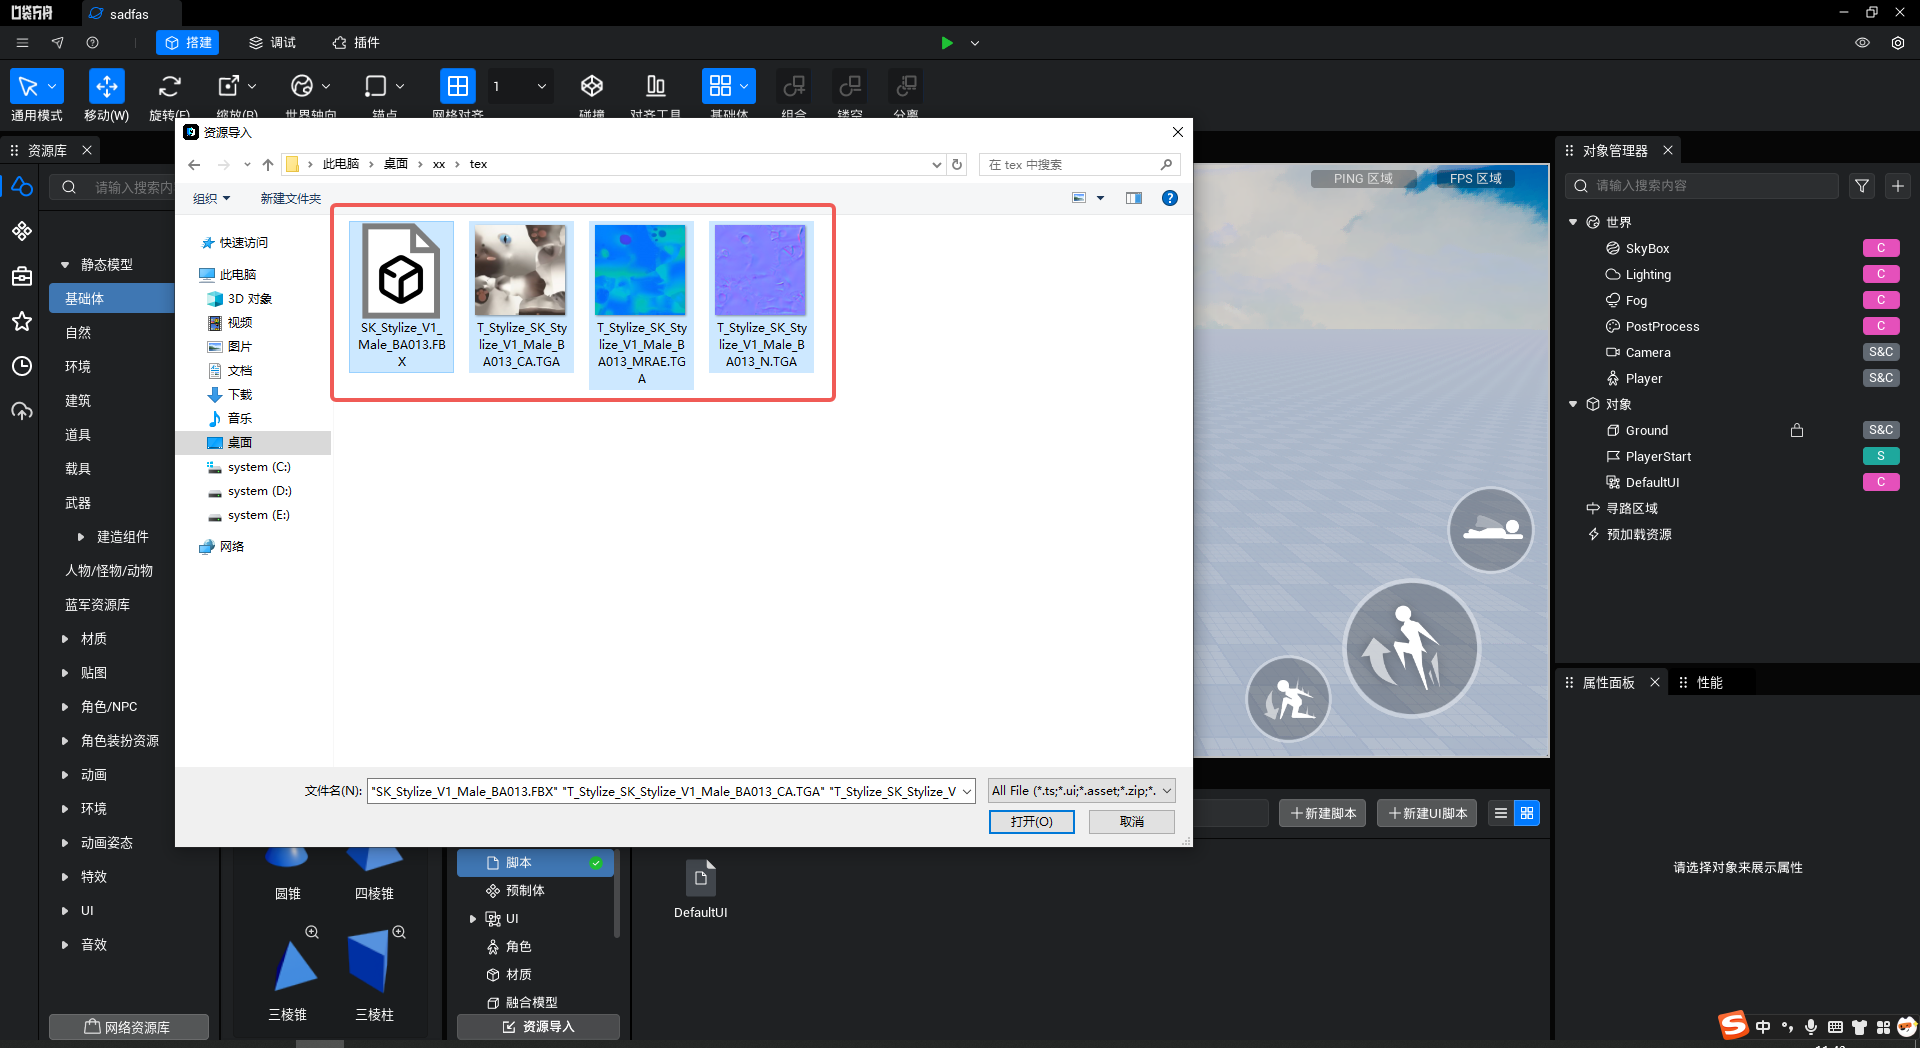Click the green Play button

point(946,43)
